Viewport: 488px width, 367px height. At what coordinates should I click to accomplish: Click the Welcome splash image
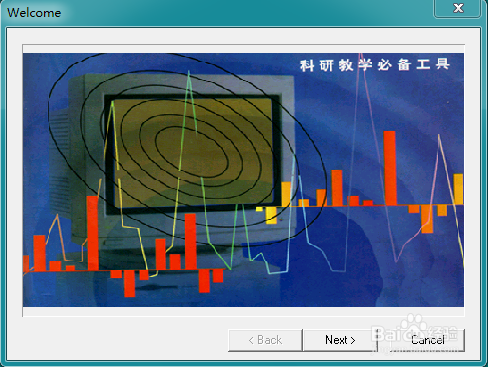(x=243, y=180)
